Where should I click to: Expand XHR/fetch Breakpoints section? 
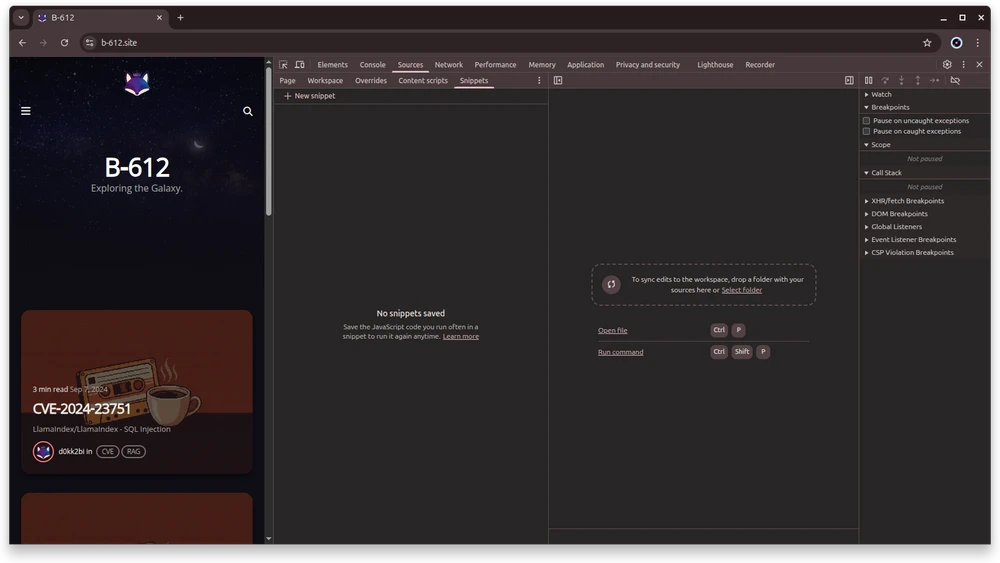tap(907, 201)
